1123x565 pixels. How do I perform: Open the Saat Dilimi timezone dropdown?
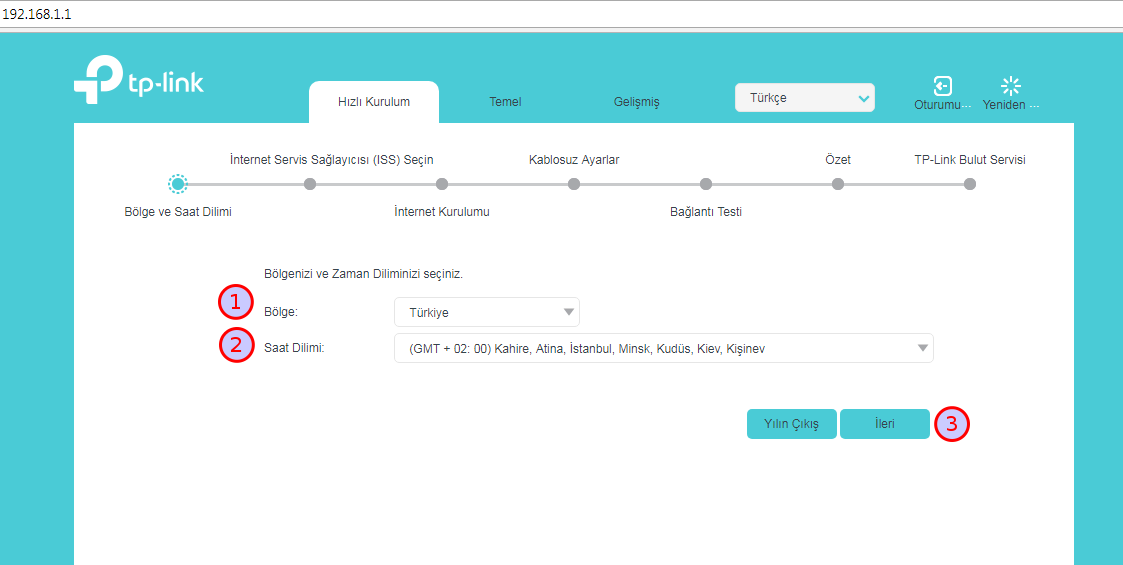coord(663,348)
